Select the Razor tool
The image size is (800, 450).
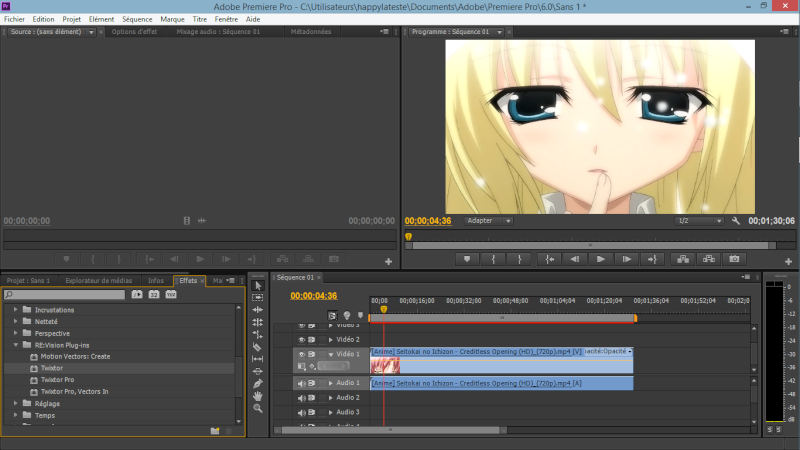point(258,347)
